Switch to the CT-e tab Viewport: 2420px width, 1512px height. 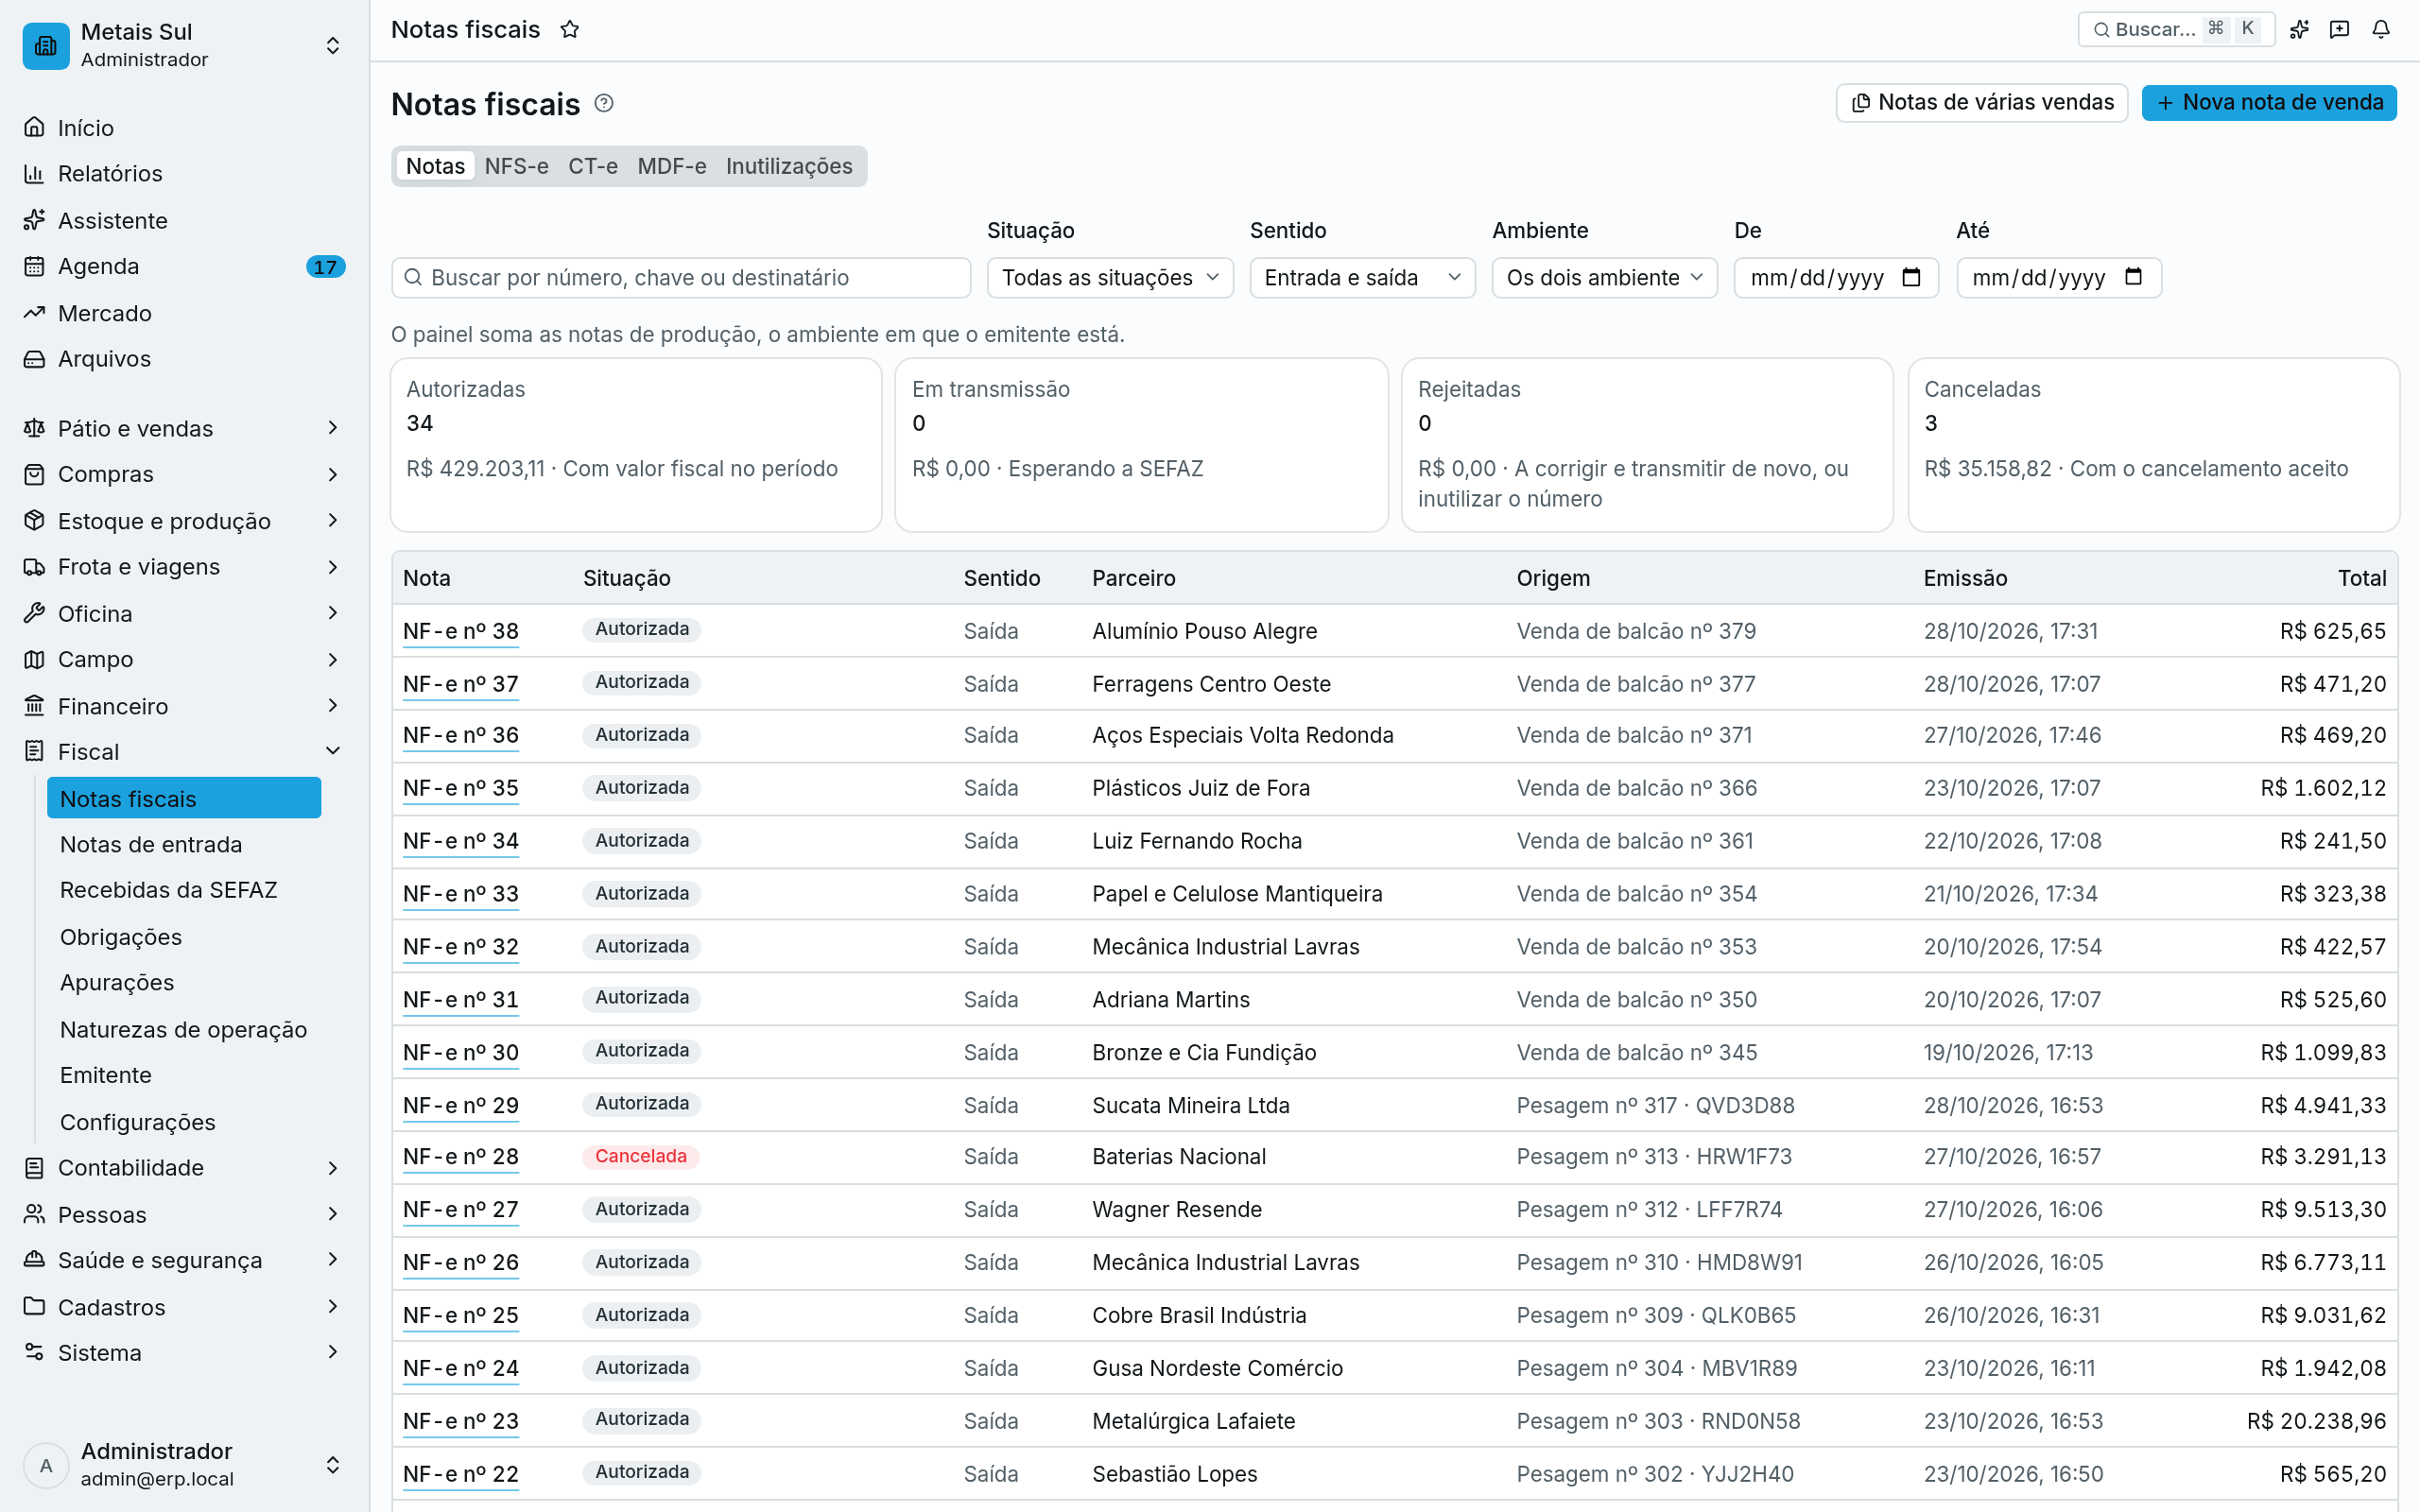(593, 166)
